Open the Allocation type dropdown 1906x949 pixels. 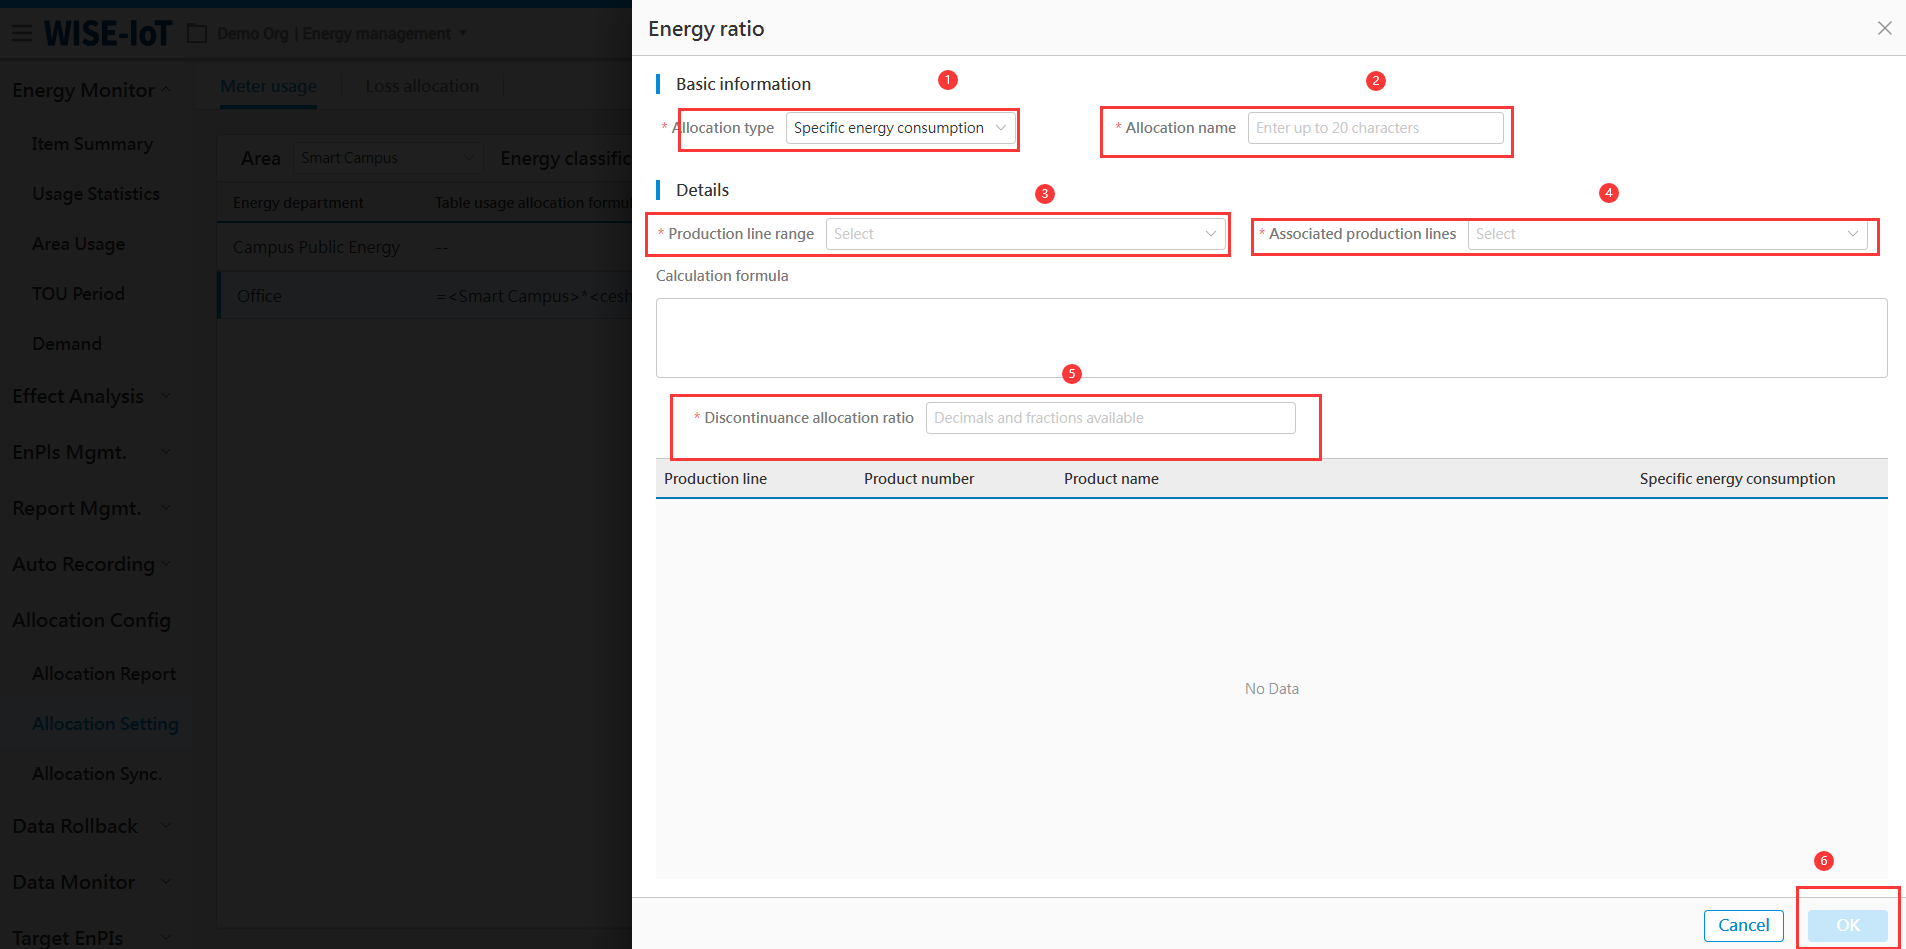coord(900,128)
